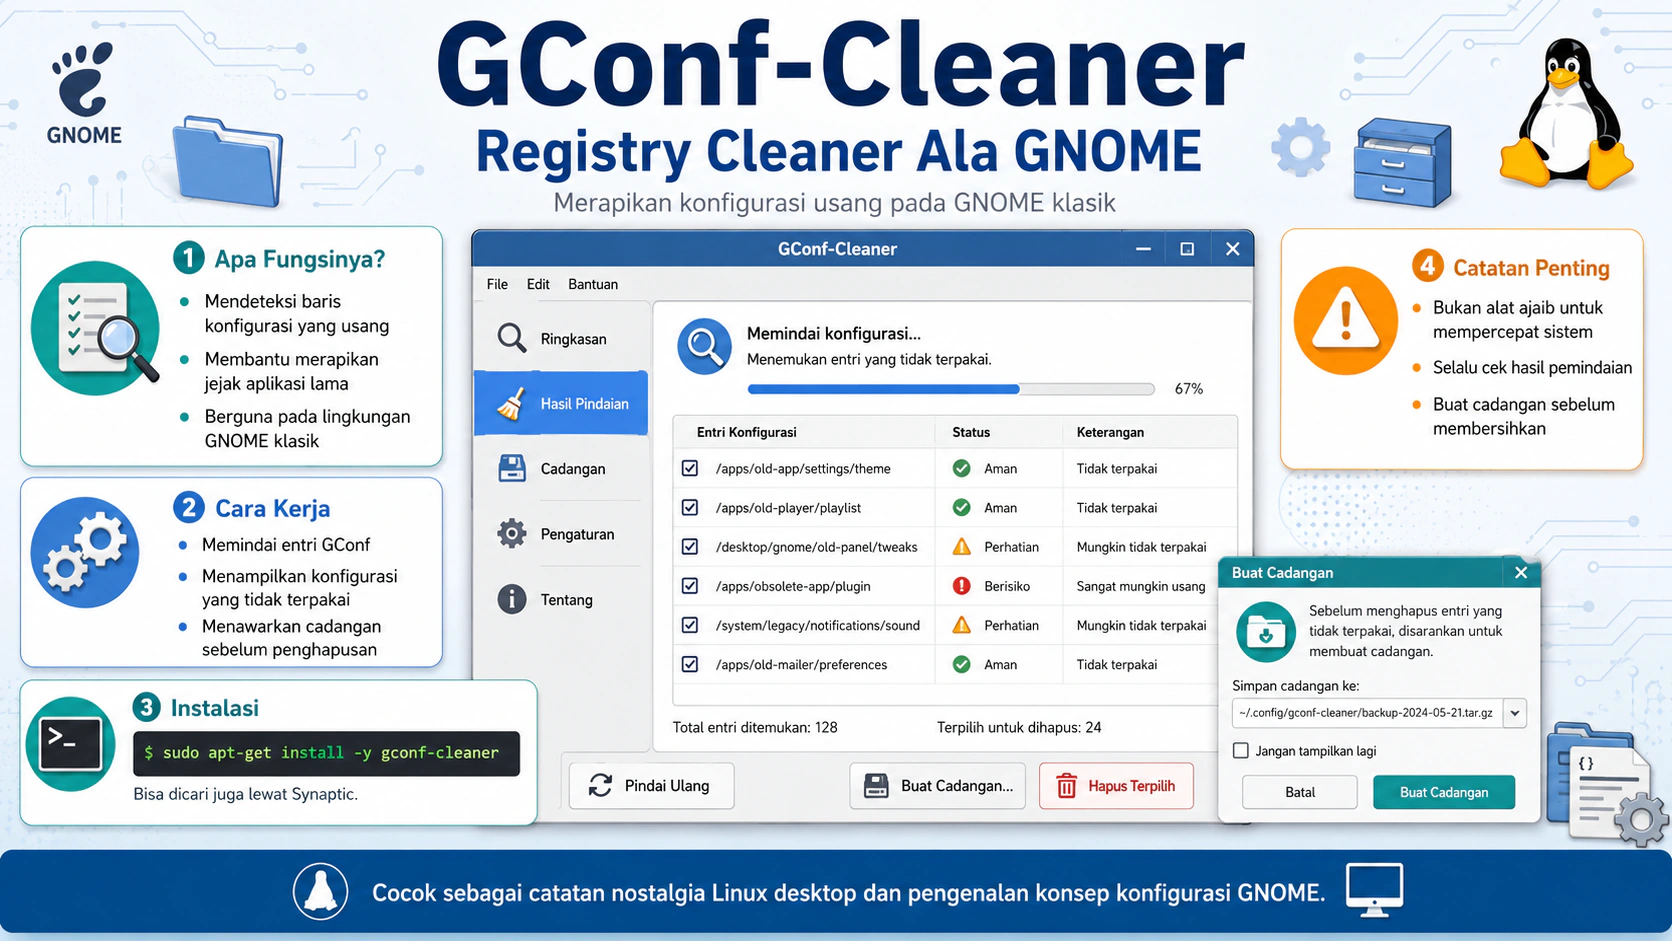The image size is (1672, 941).
Task: Click the backup path input field
Action: [1367, 713]
